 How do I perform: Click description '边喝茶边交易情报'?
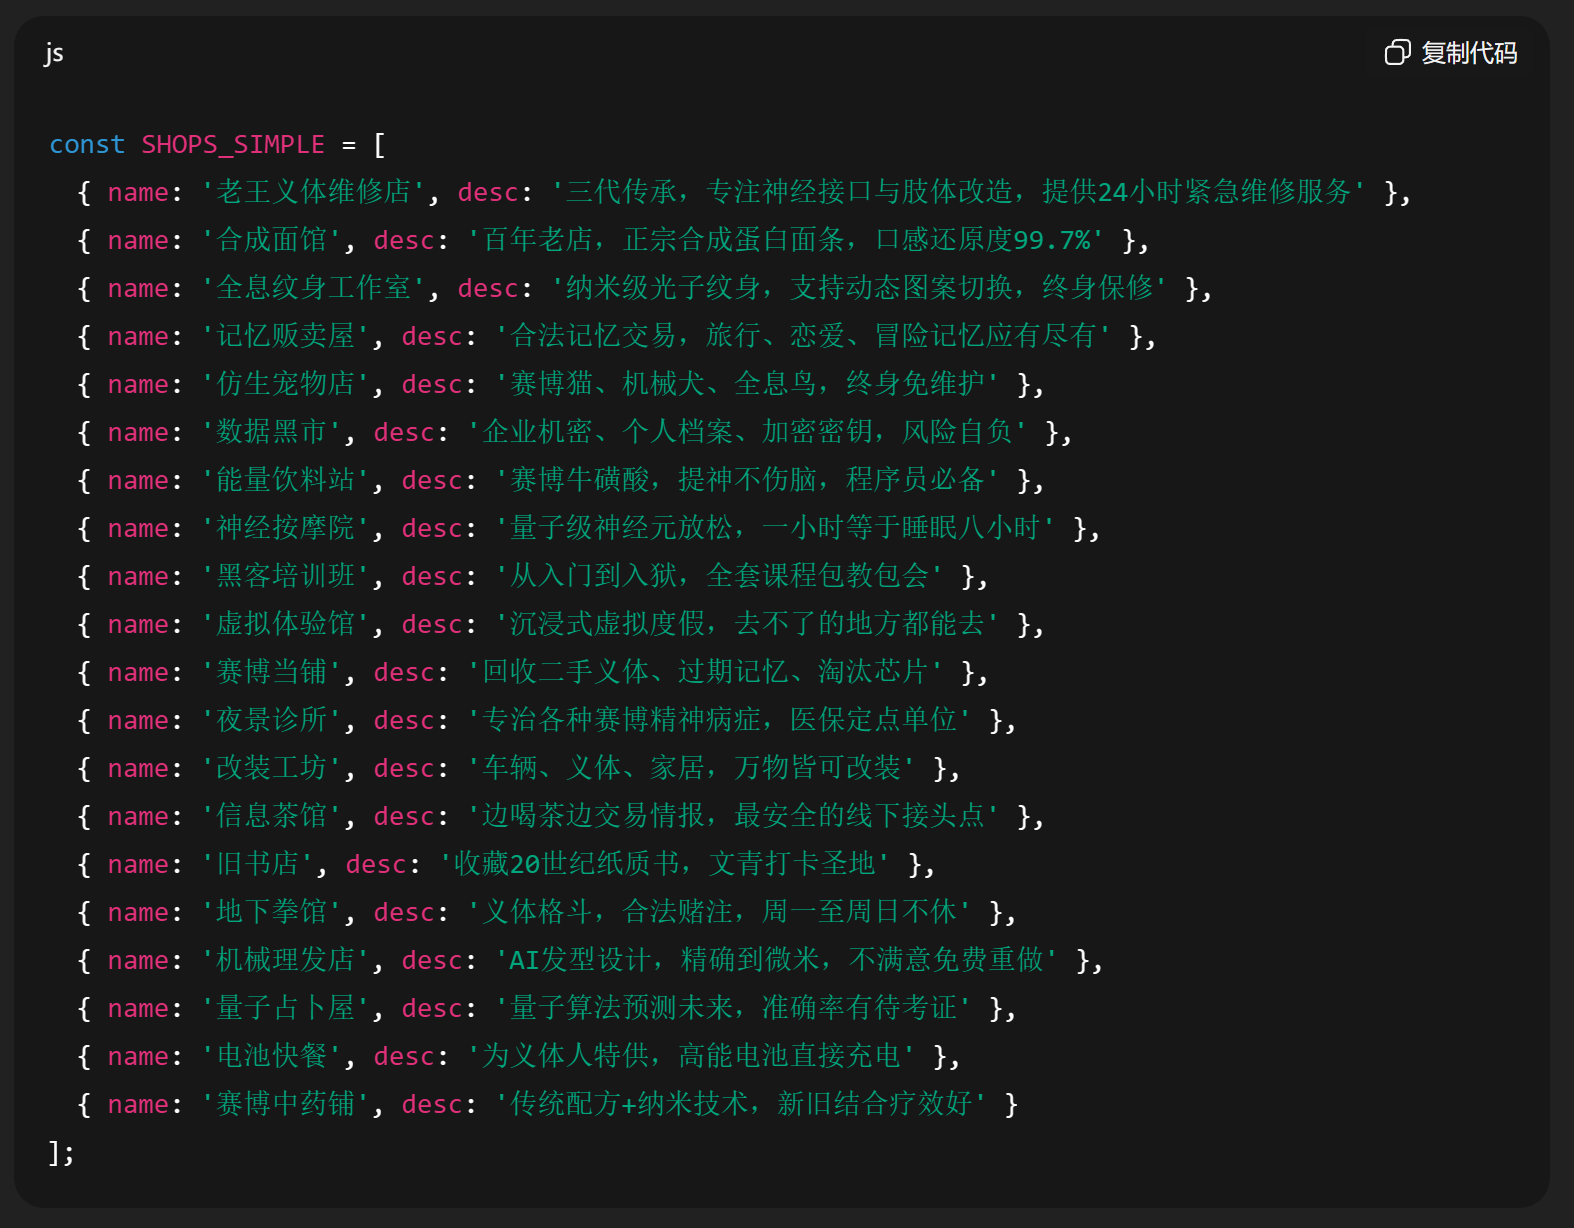[594, 816]
